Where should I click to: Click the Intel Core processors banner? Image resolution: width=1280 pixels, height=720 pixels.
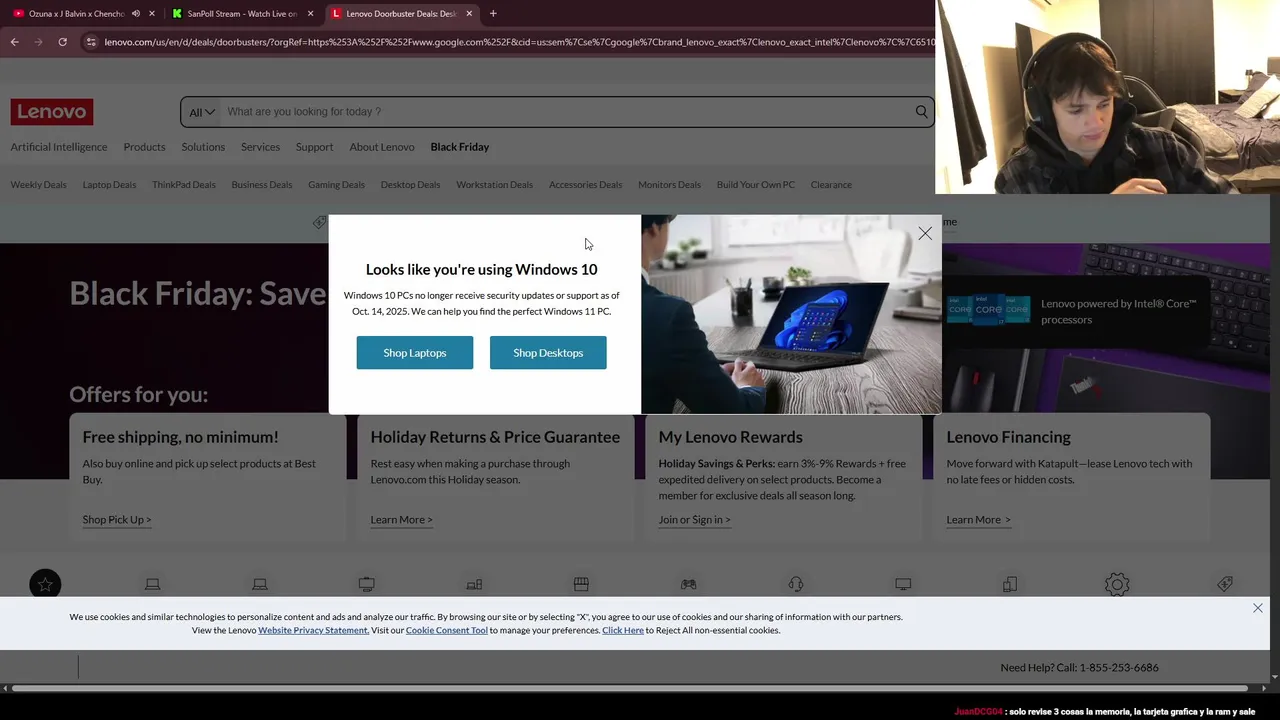[x=1074, y=312]
